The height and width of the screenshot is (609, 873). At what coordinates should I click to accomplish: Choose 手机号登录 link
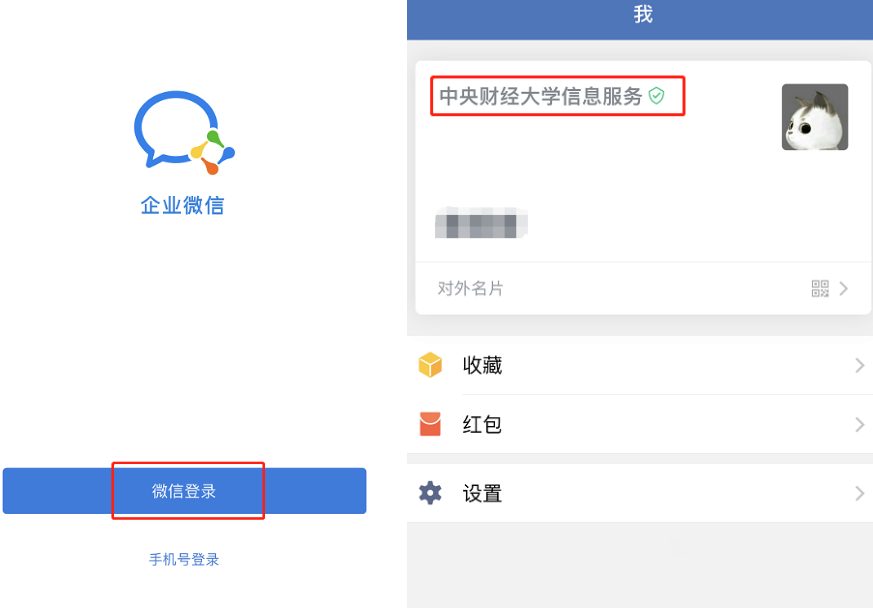[184, 559]
